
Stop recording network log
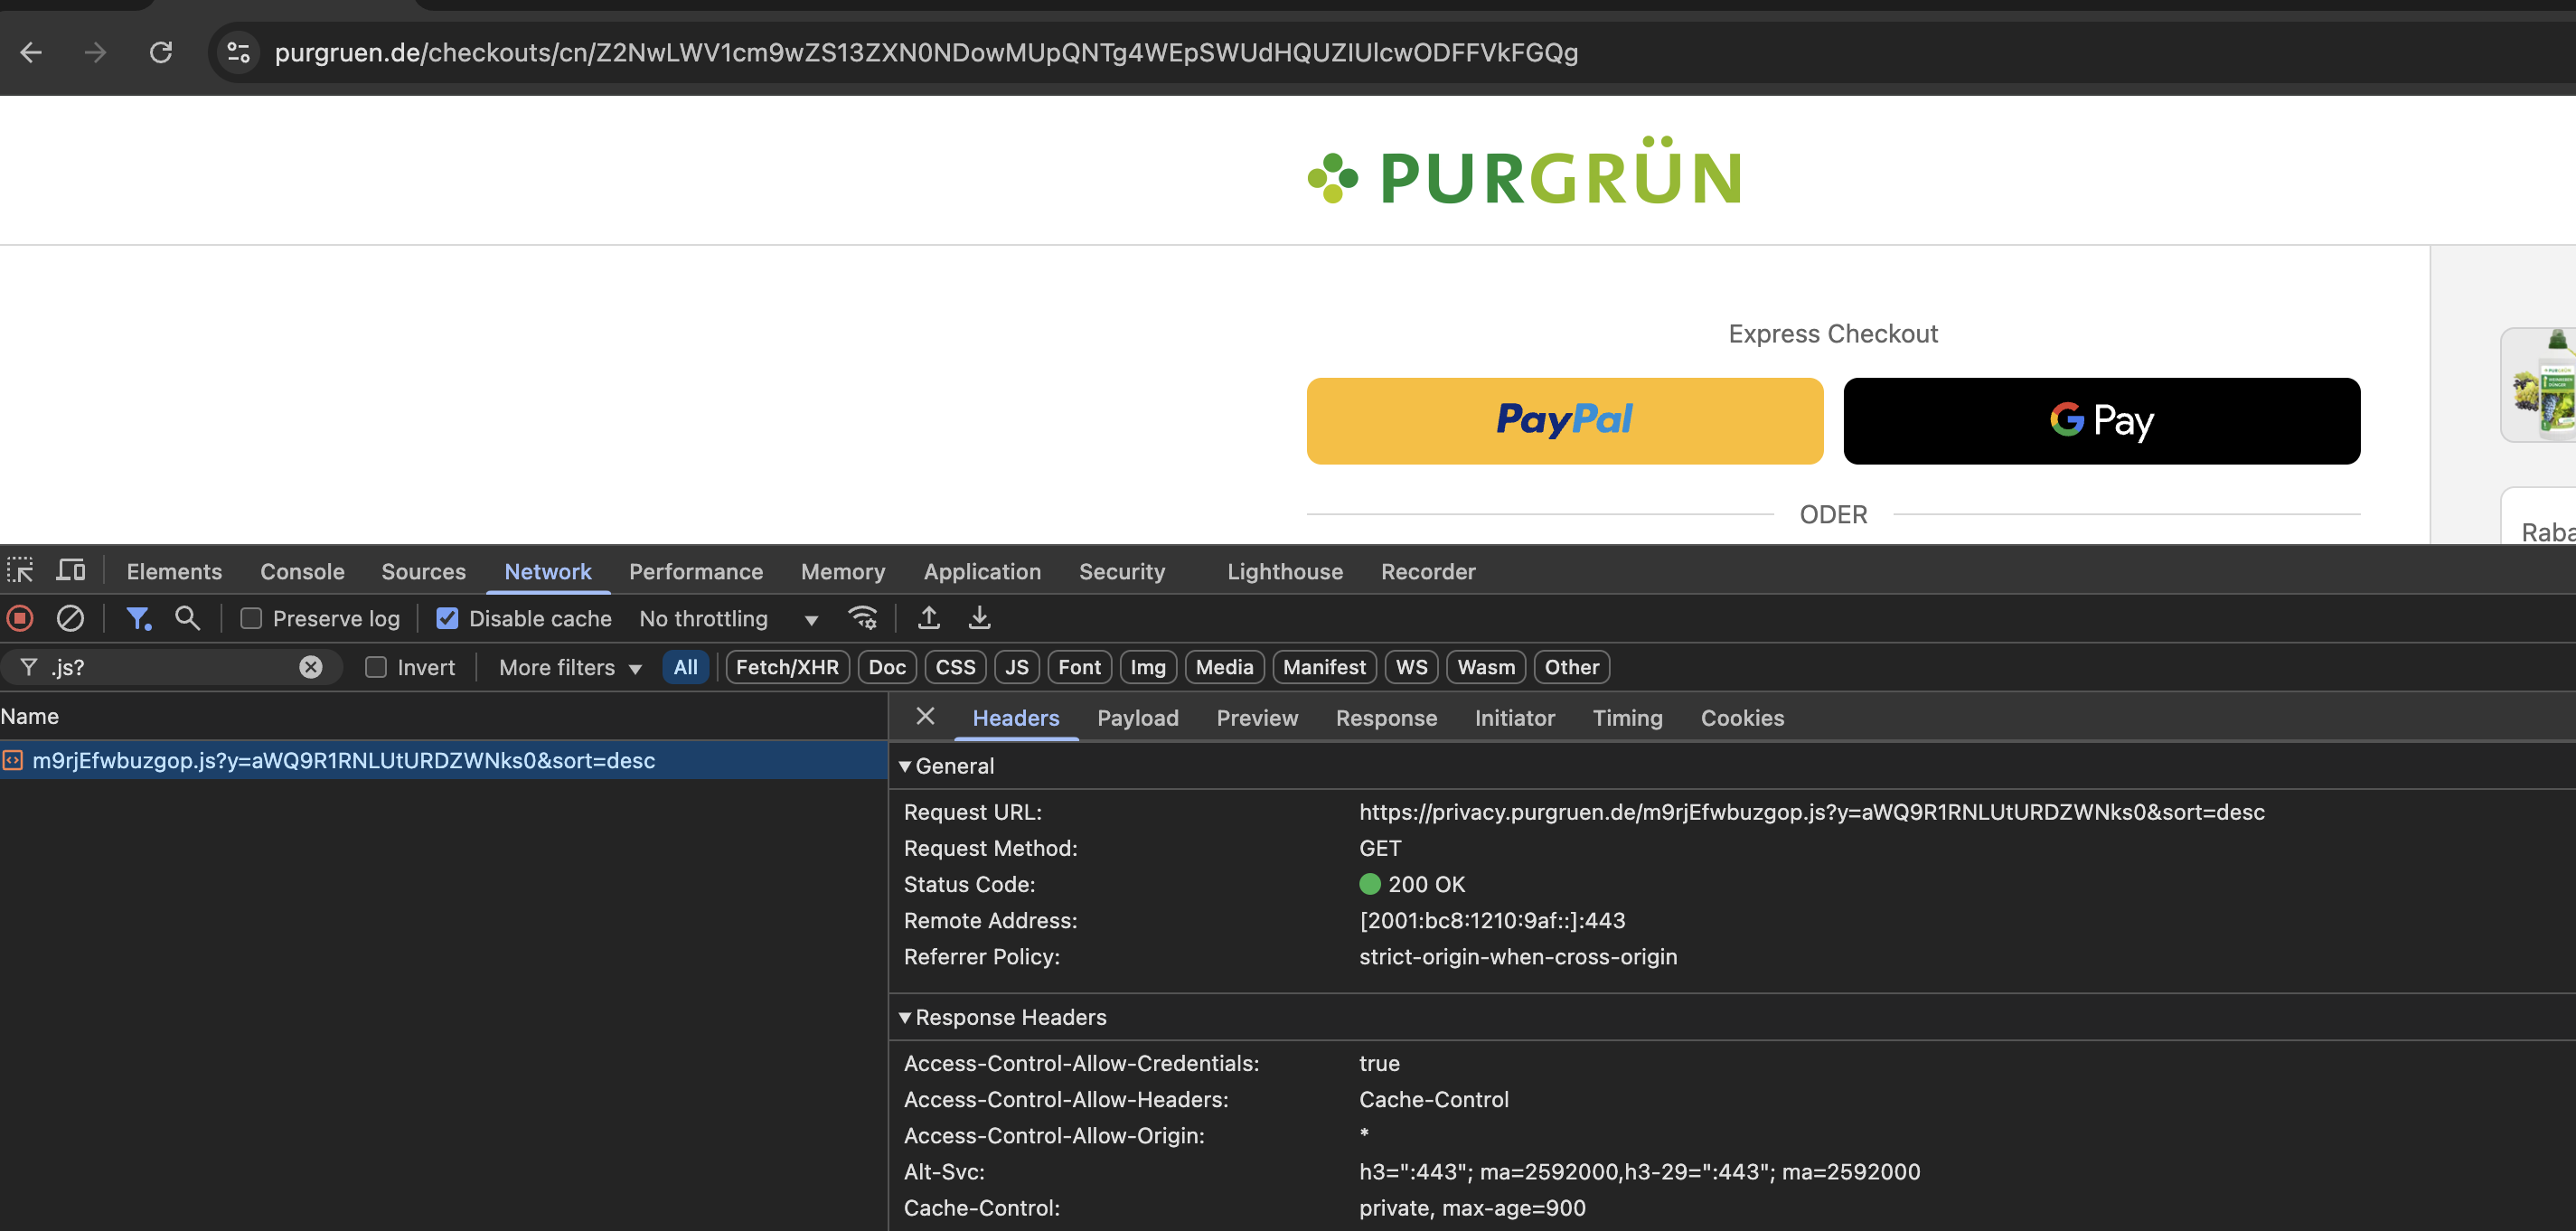20,618
